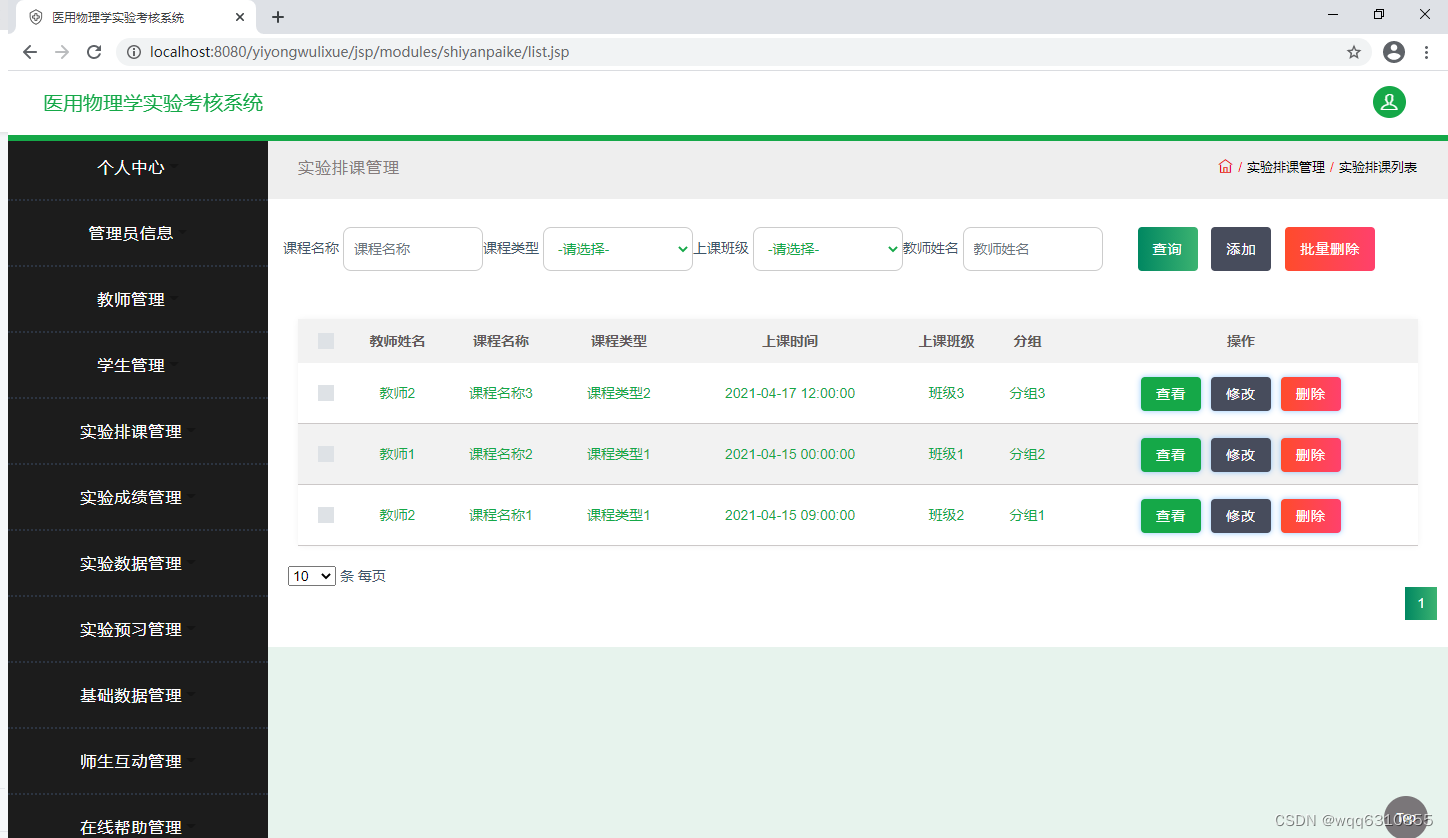Click the browser back arrow
The width and height of the screenshot is (1448, 838).
[30, 52]
